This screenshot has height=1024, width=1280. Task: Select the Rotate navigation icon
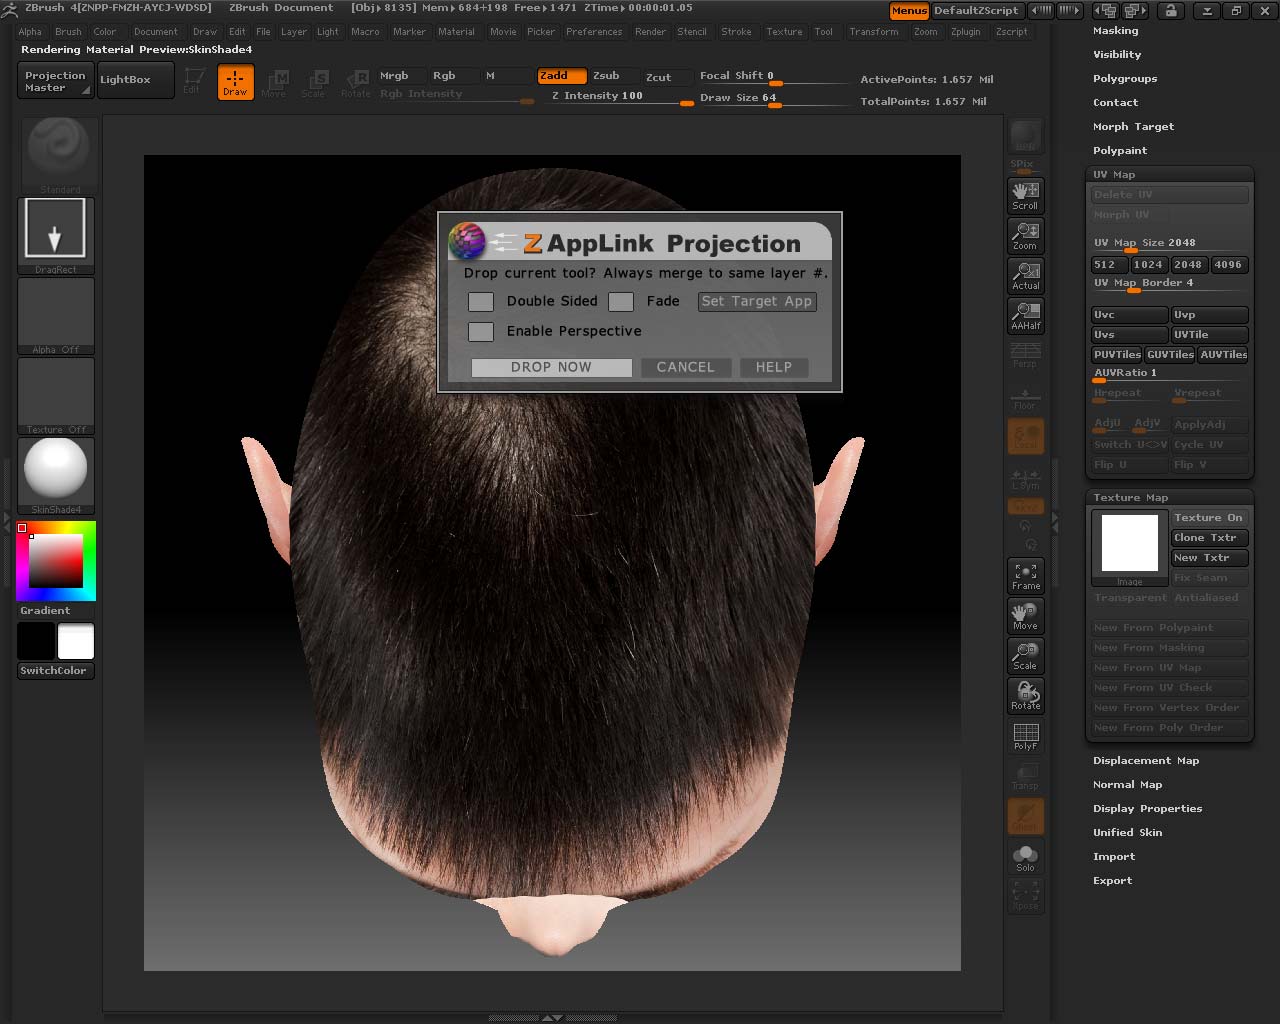(x=1025, y=695)
